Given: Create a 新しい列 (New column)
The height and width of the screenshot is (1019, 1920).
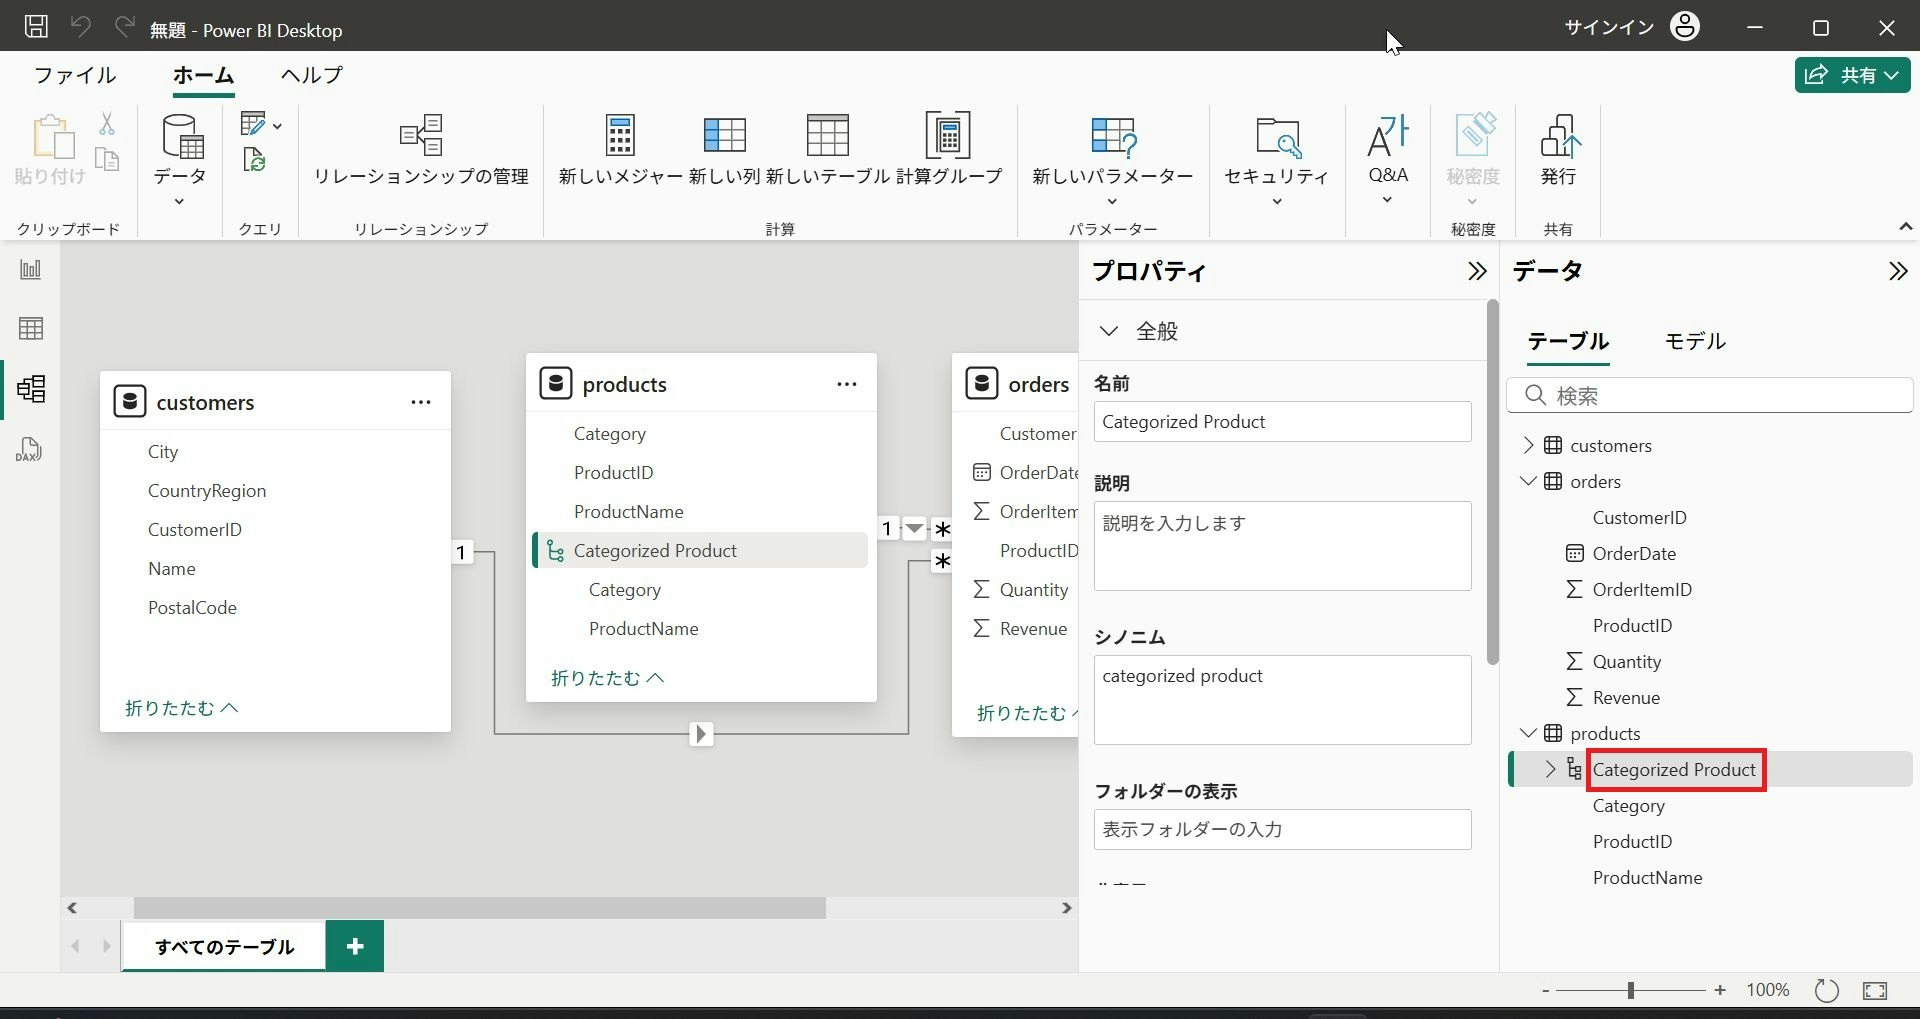Looking at the screenshot, I should coord(725,150).
